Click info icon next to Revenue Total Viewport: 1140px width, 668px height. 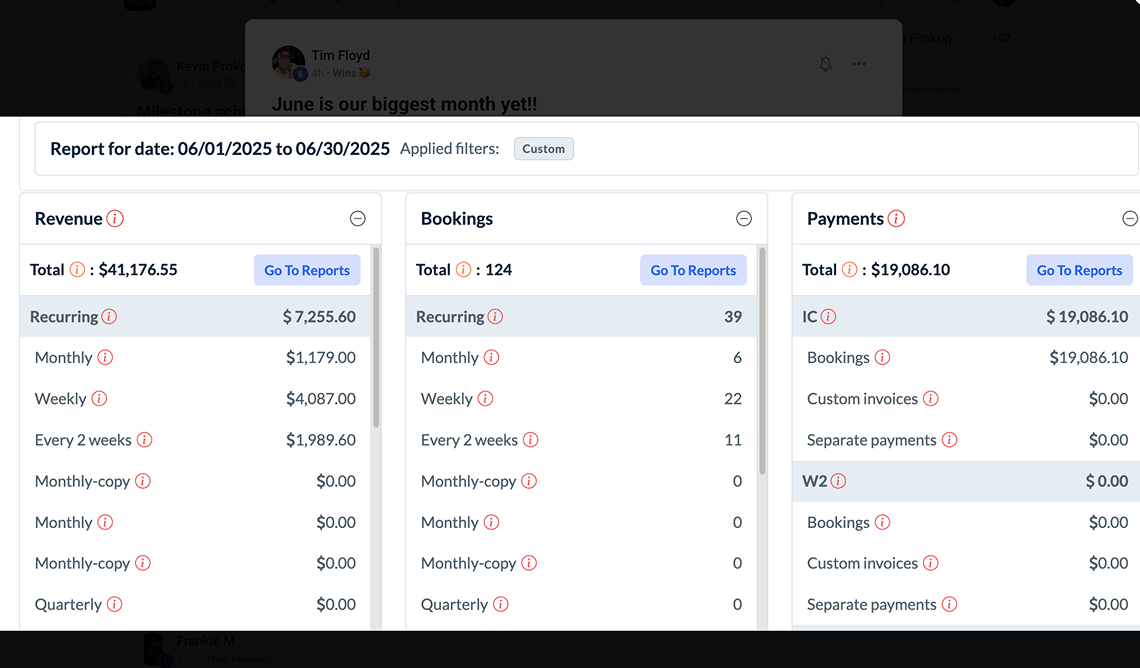pos(77,270)
